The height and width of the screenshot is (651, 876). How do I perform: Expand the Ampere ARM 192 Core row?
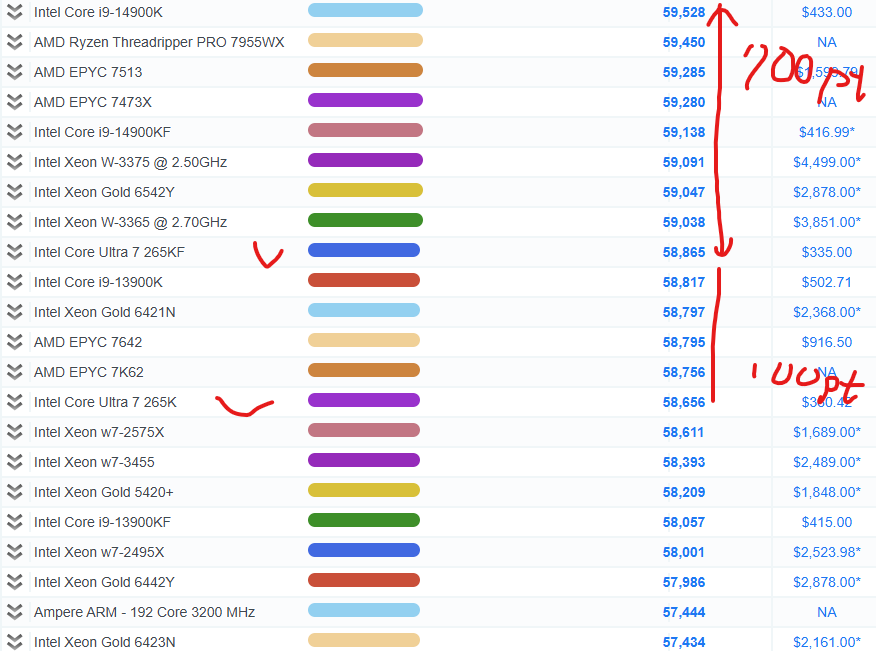point(15,612)
